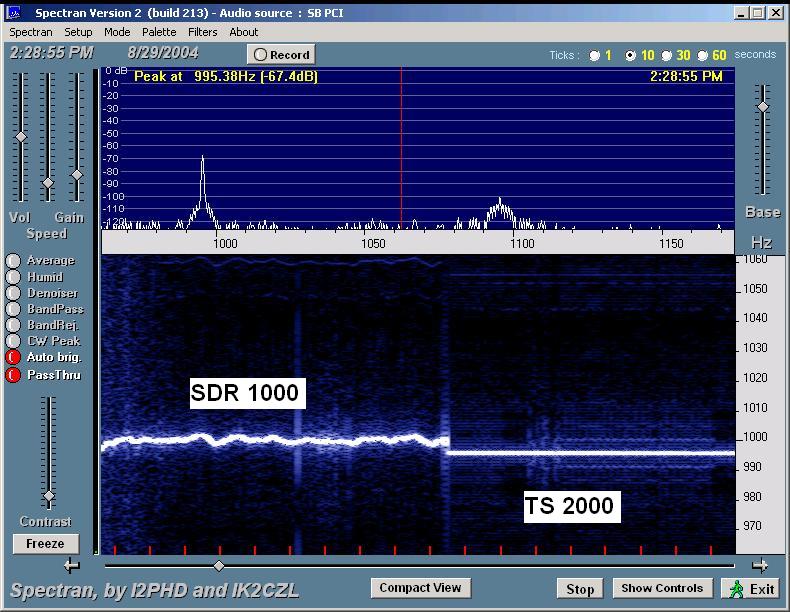The image size is (790, 612).
Task: Click Show Controls button
Action: [x=663, y=588]
